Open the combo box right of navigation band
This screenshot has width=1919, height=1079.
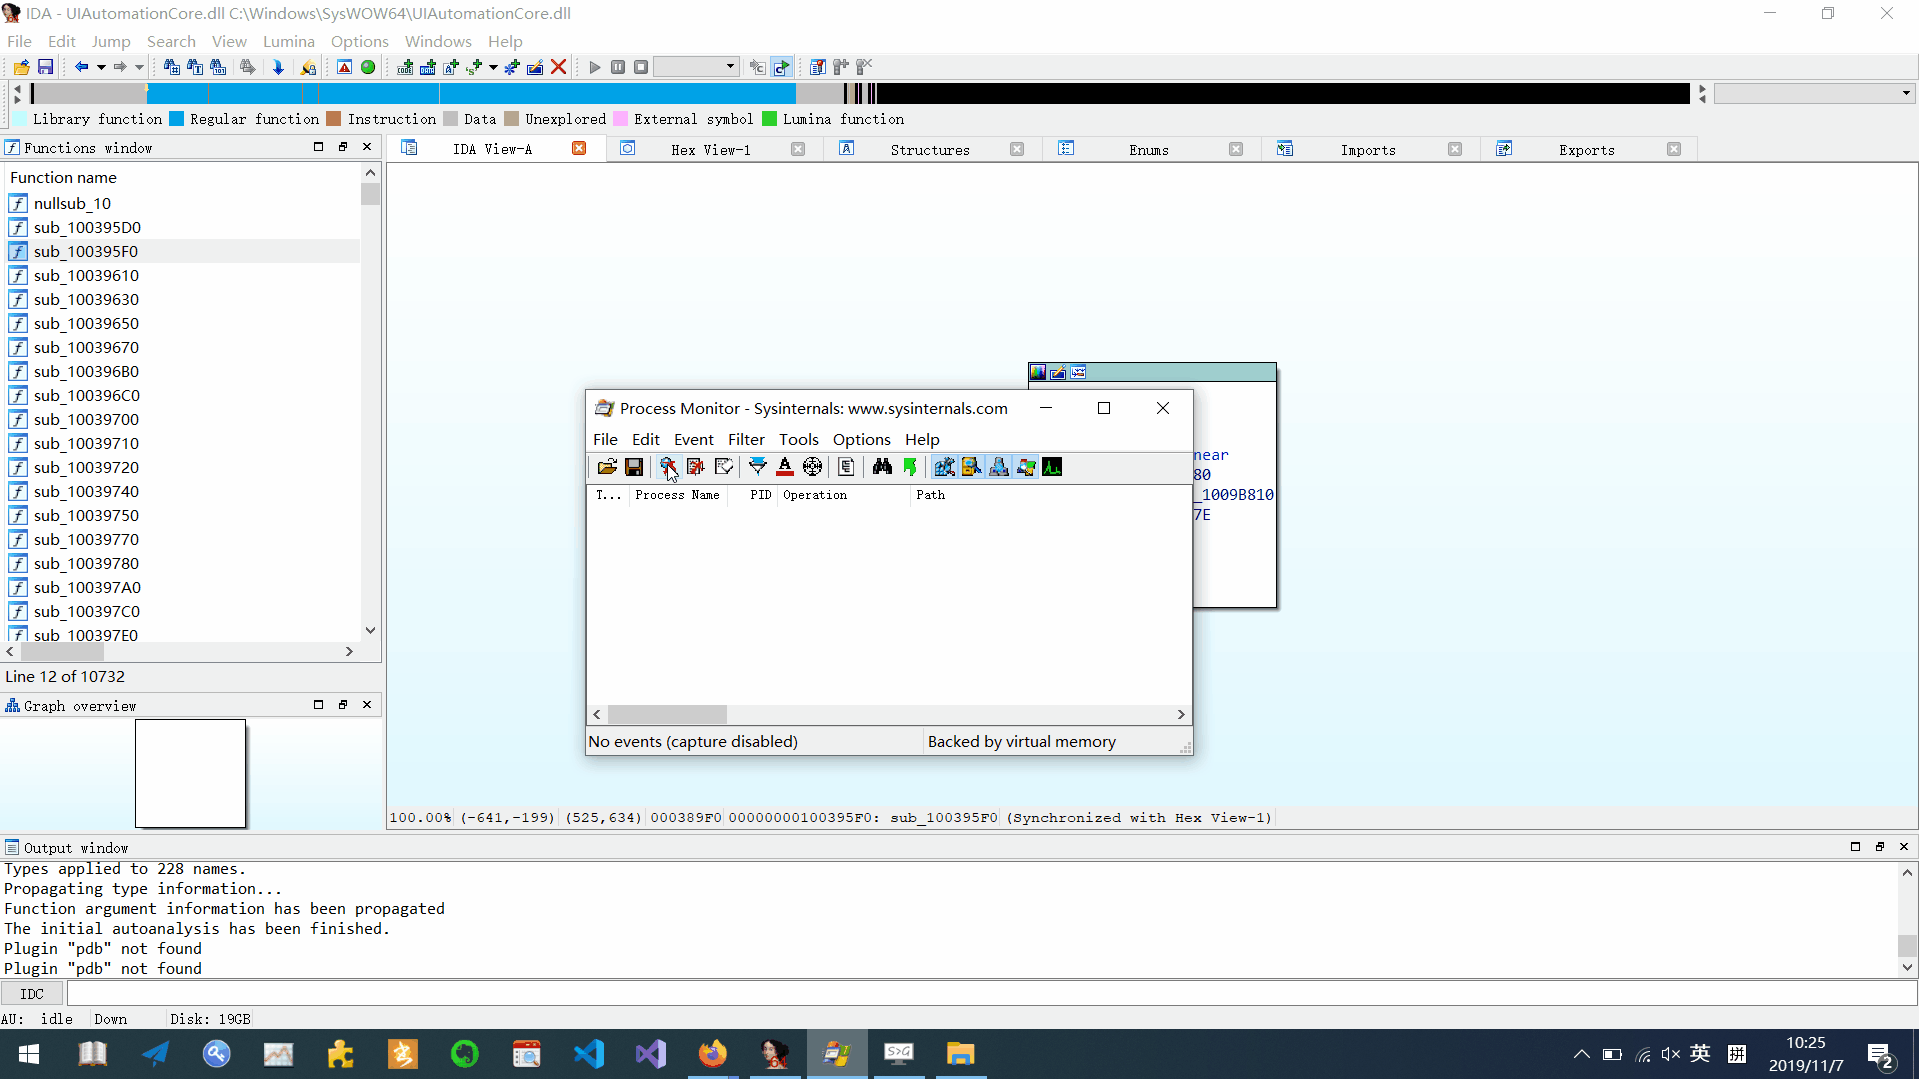pyautogui.click(x=1814, y=93)
